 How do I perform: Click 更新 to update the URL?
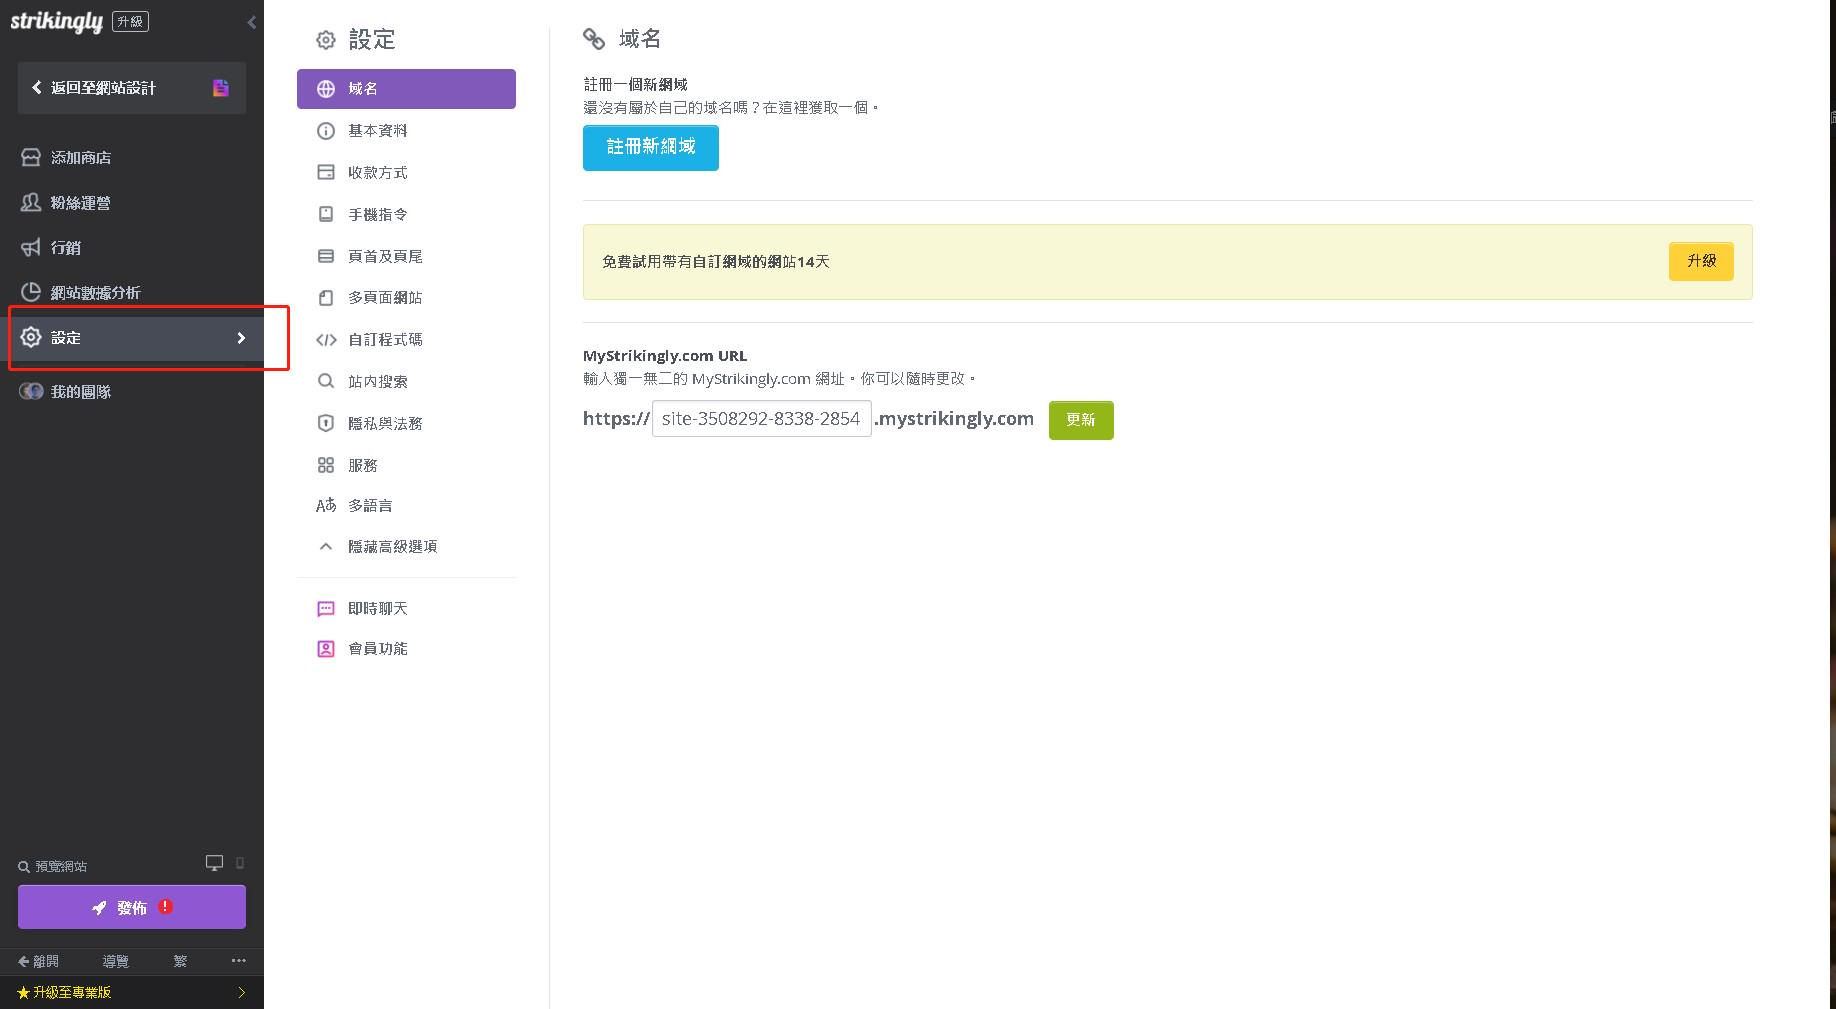coord(1080,420)
